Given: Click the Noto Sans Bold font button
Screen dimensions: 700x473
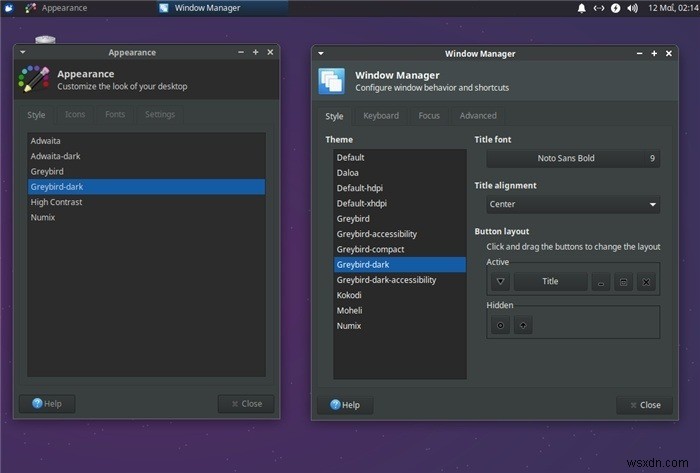Looking at the screenshot, I should [x=573, y=158].
